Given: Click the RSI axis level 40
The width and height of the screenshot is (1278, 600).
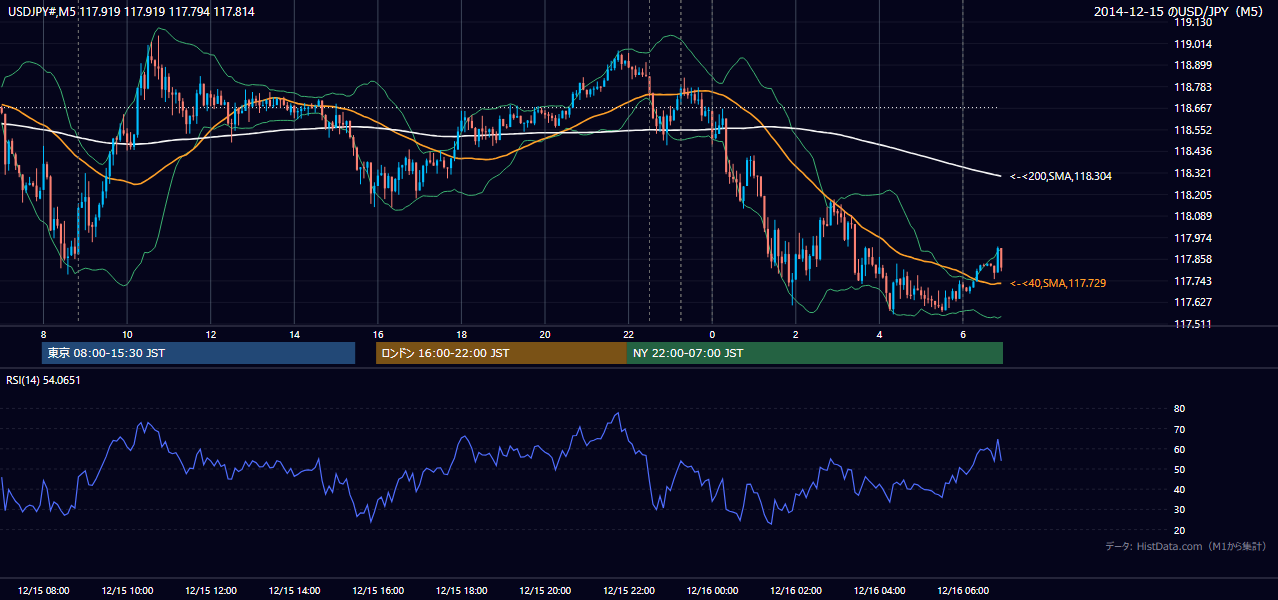Looking at the screenshot, I should coord(1179,489).
